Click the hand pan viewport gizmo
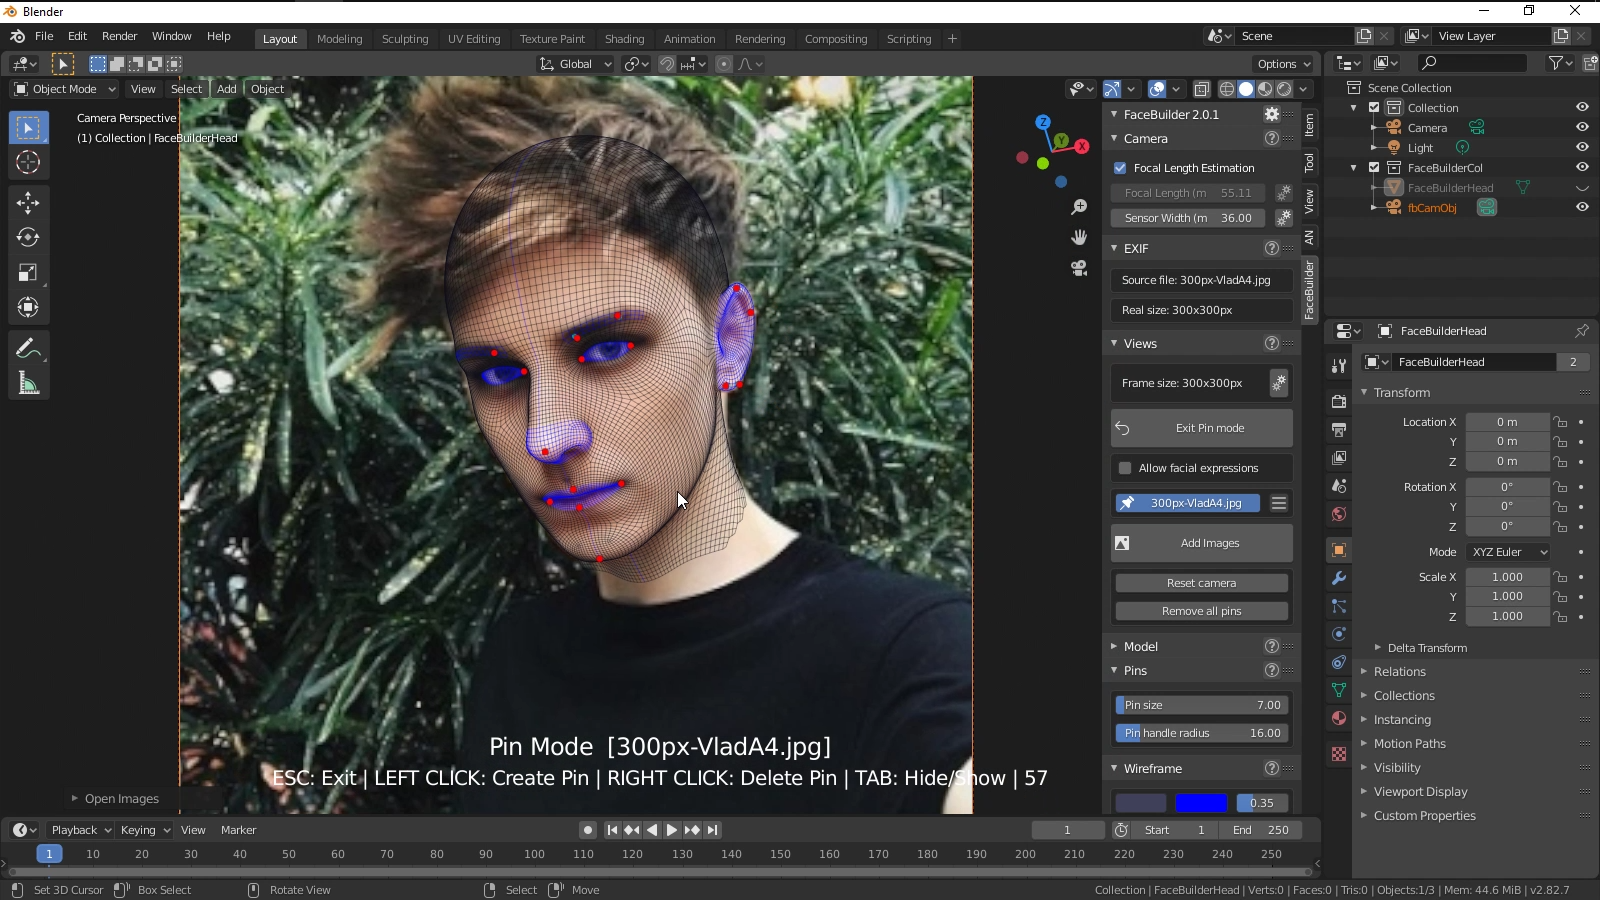1600x900 pixels. pos(1079,238)
